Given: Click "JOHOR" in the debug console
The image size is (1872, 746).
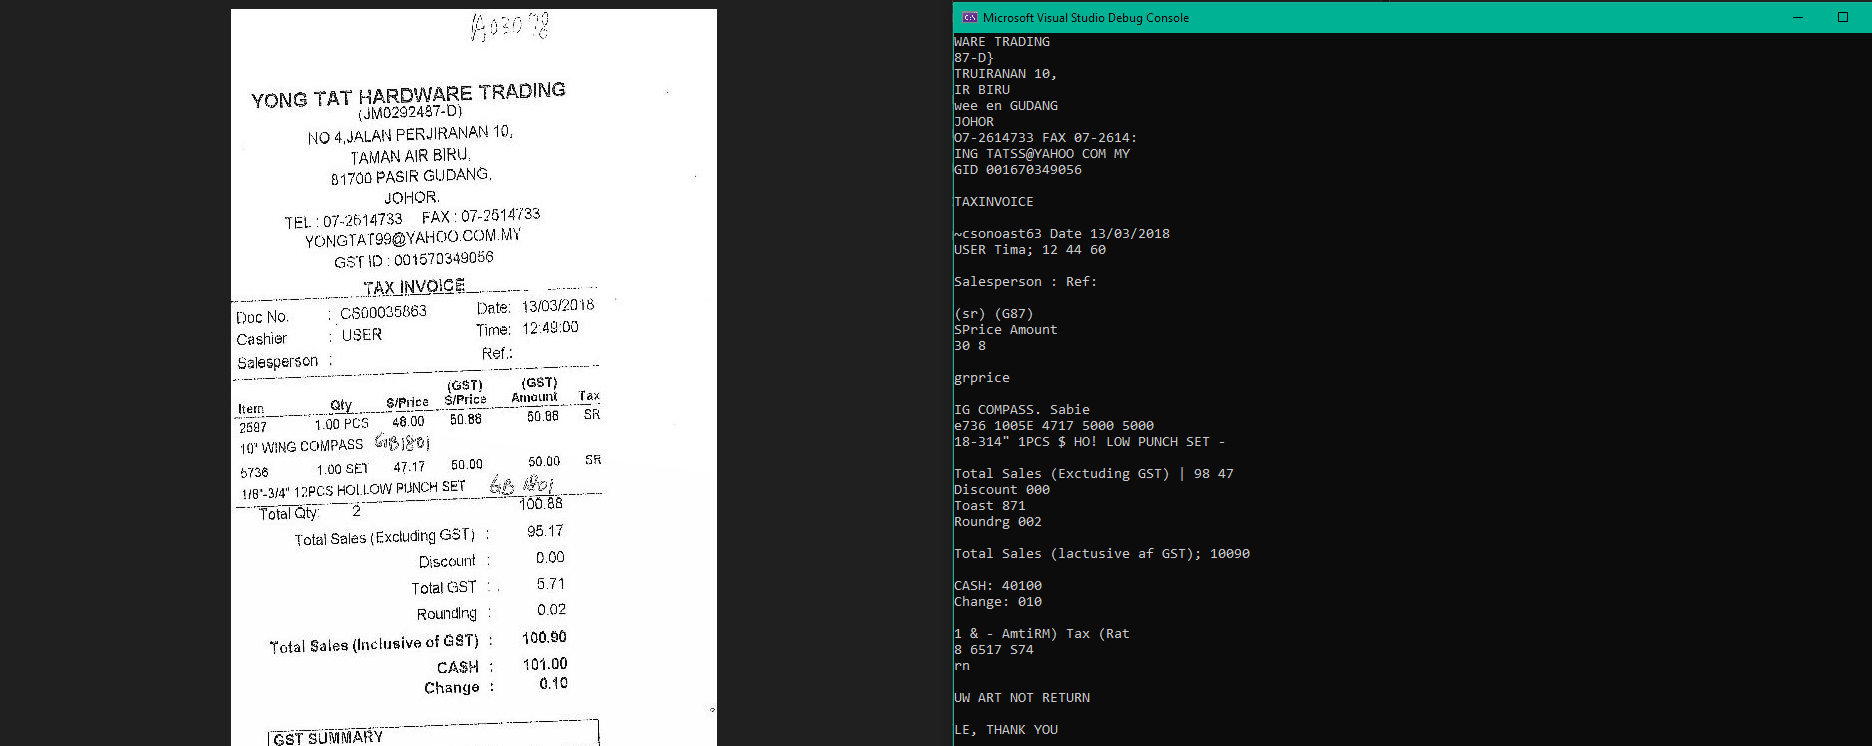Looking at the screenshot, I should pos(974,122).
